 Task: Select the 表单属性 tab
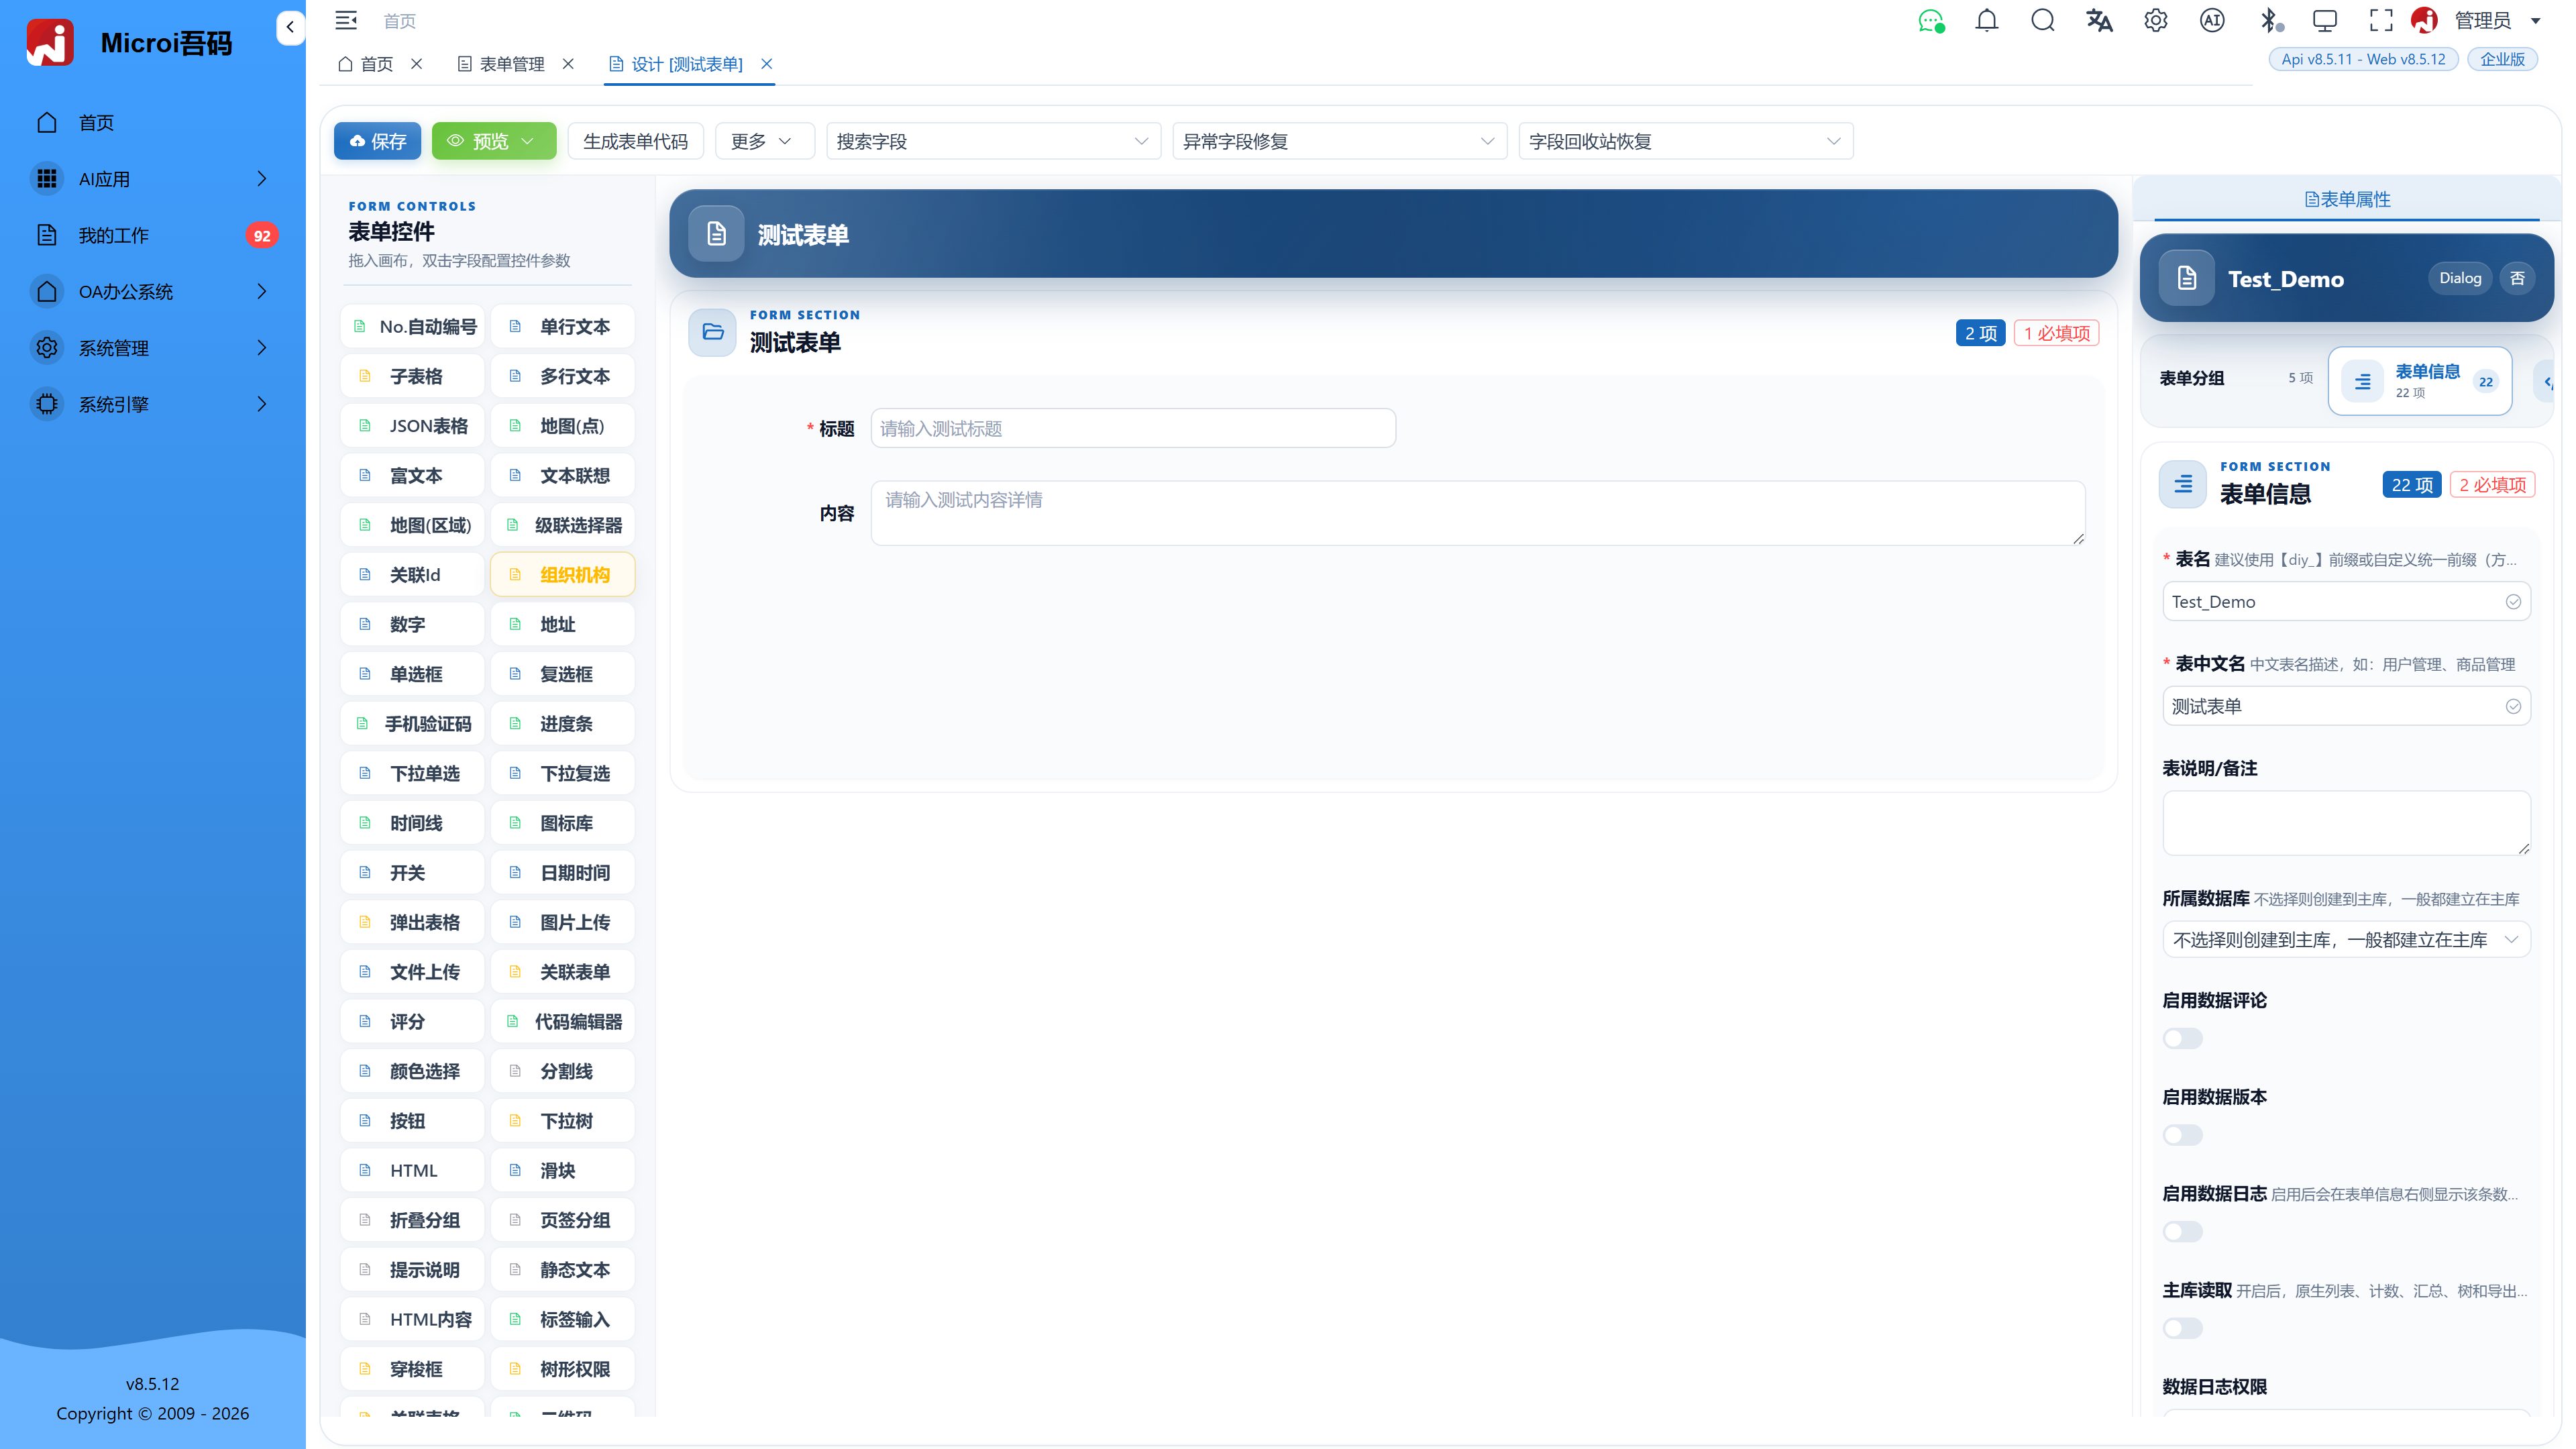[2346, 200]
